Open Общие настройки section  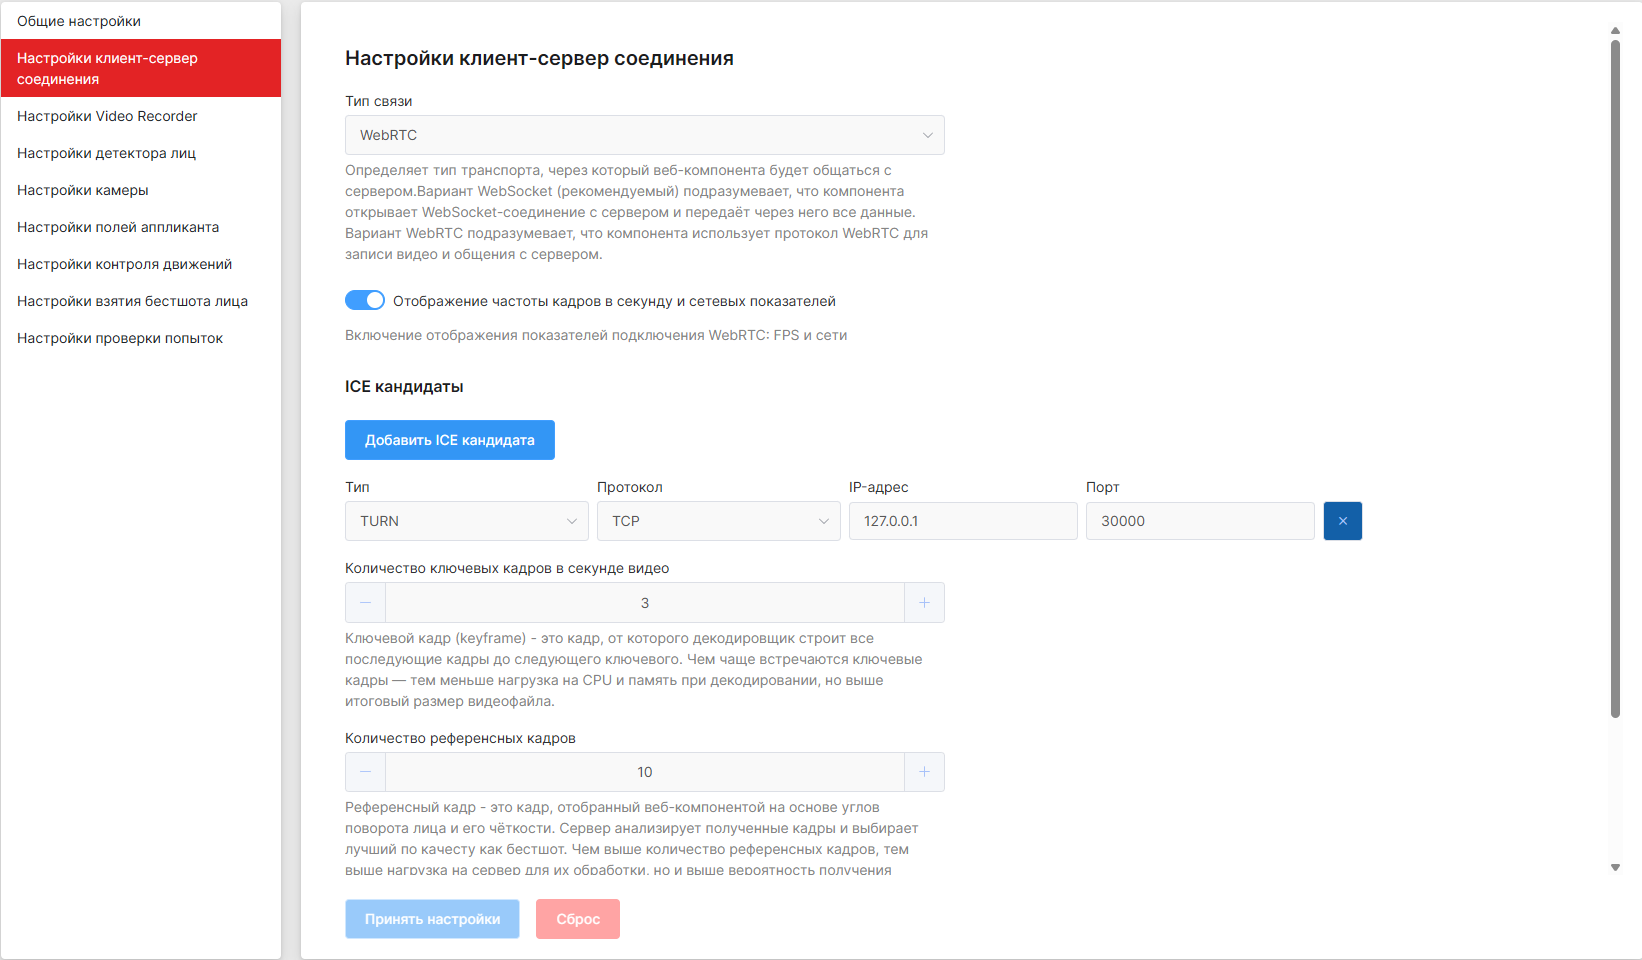pos(79,21)
